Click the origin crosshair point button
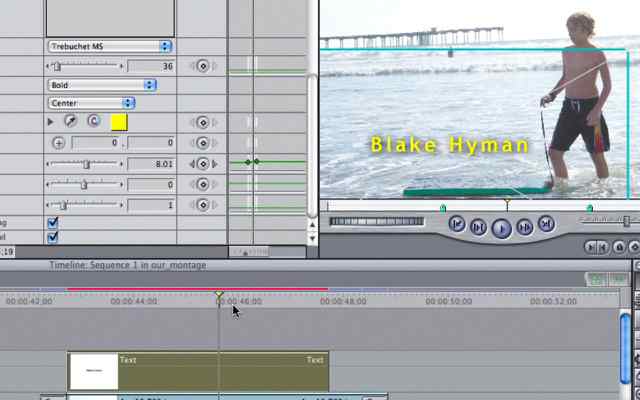 tap(58, 143)
